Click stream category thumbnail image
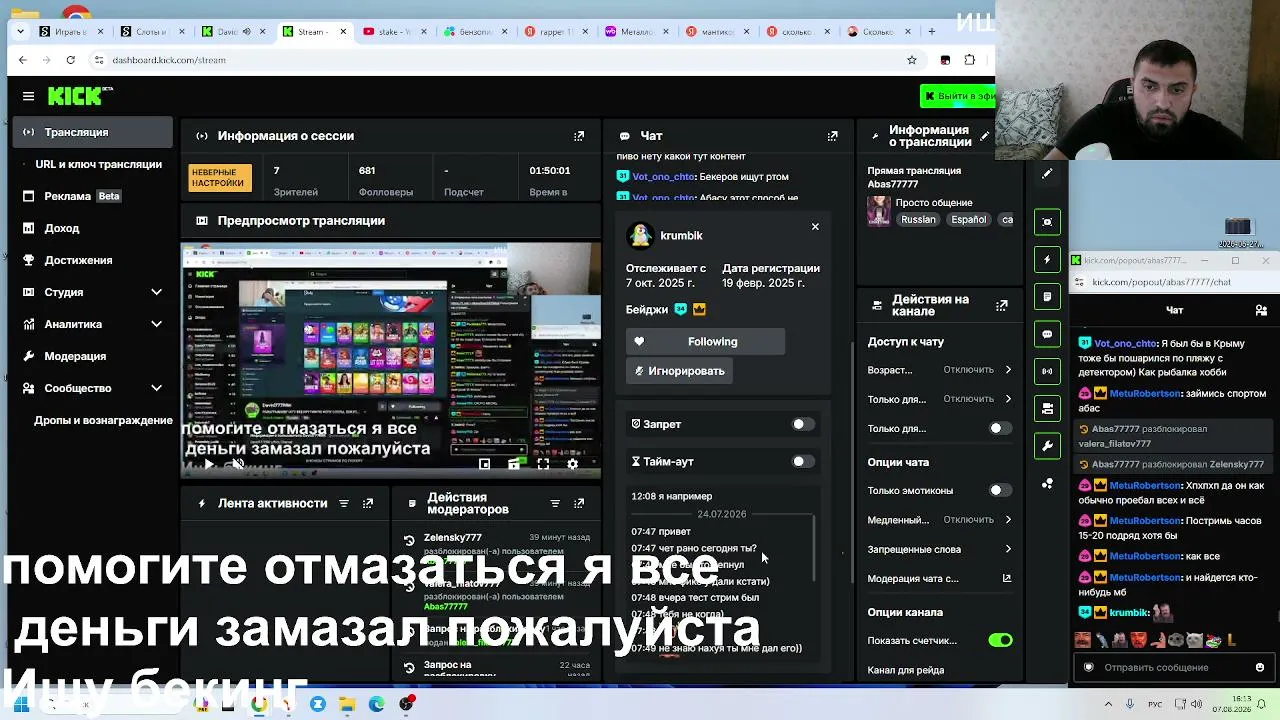 878,211
